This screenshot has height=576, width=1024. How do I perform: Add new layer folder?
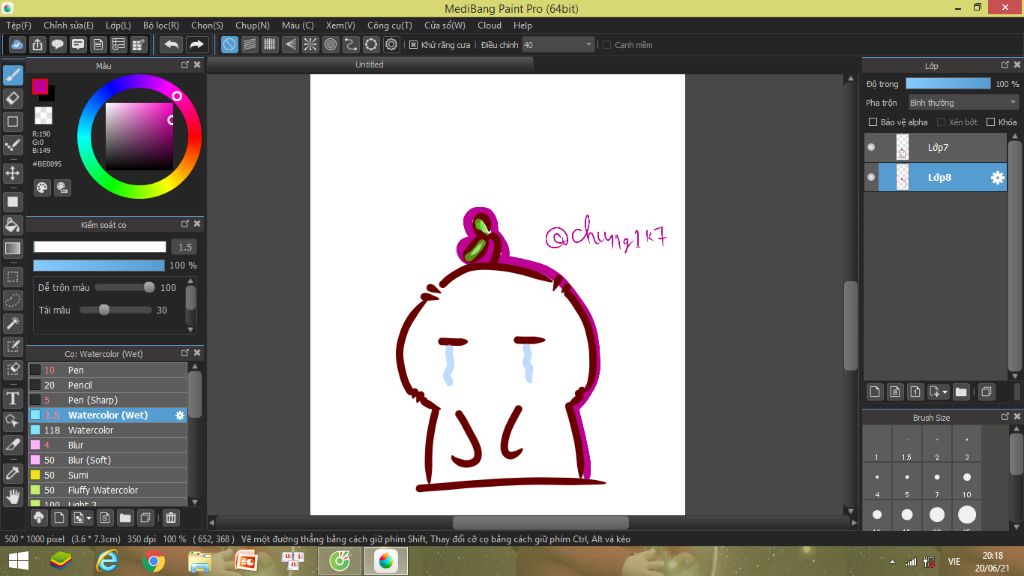point(961,392)
